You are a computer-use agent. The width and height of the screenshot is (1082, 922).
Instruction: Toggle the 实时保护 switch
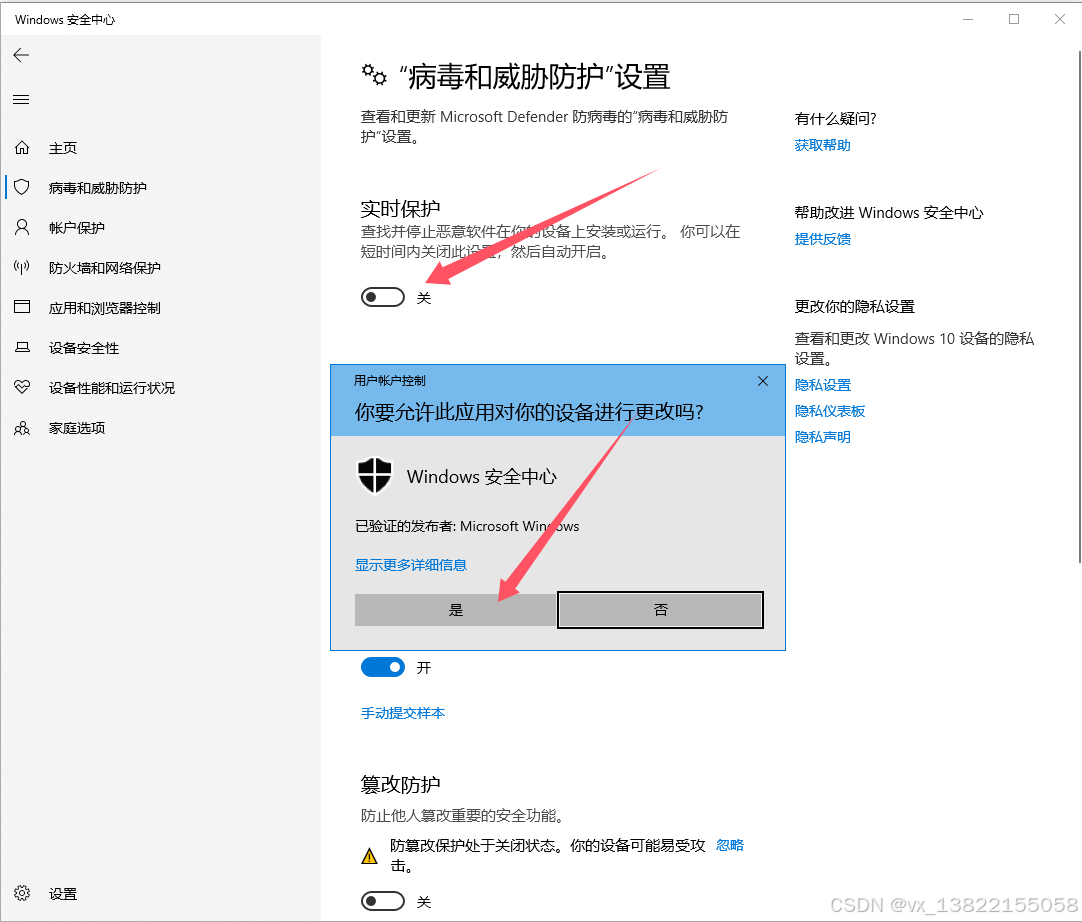383,297
